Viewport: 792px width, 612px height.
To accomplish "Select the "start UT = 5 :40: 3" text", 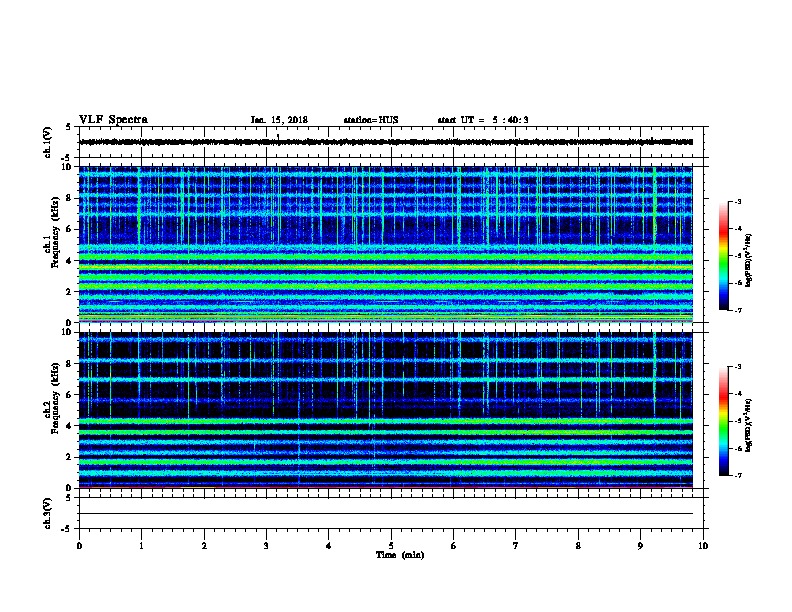I will click(483, 120).
